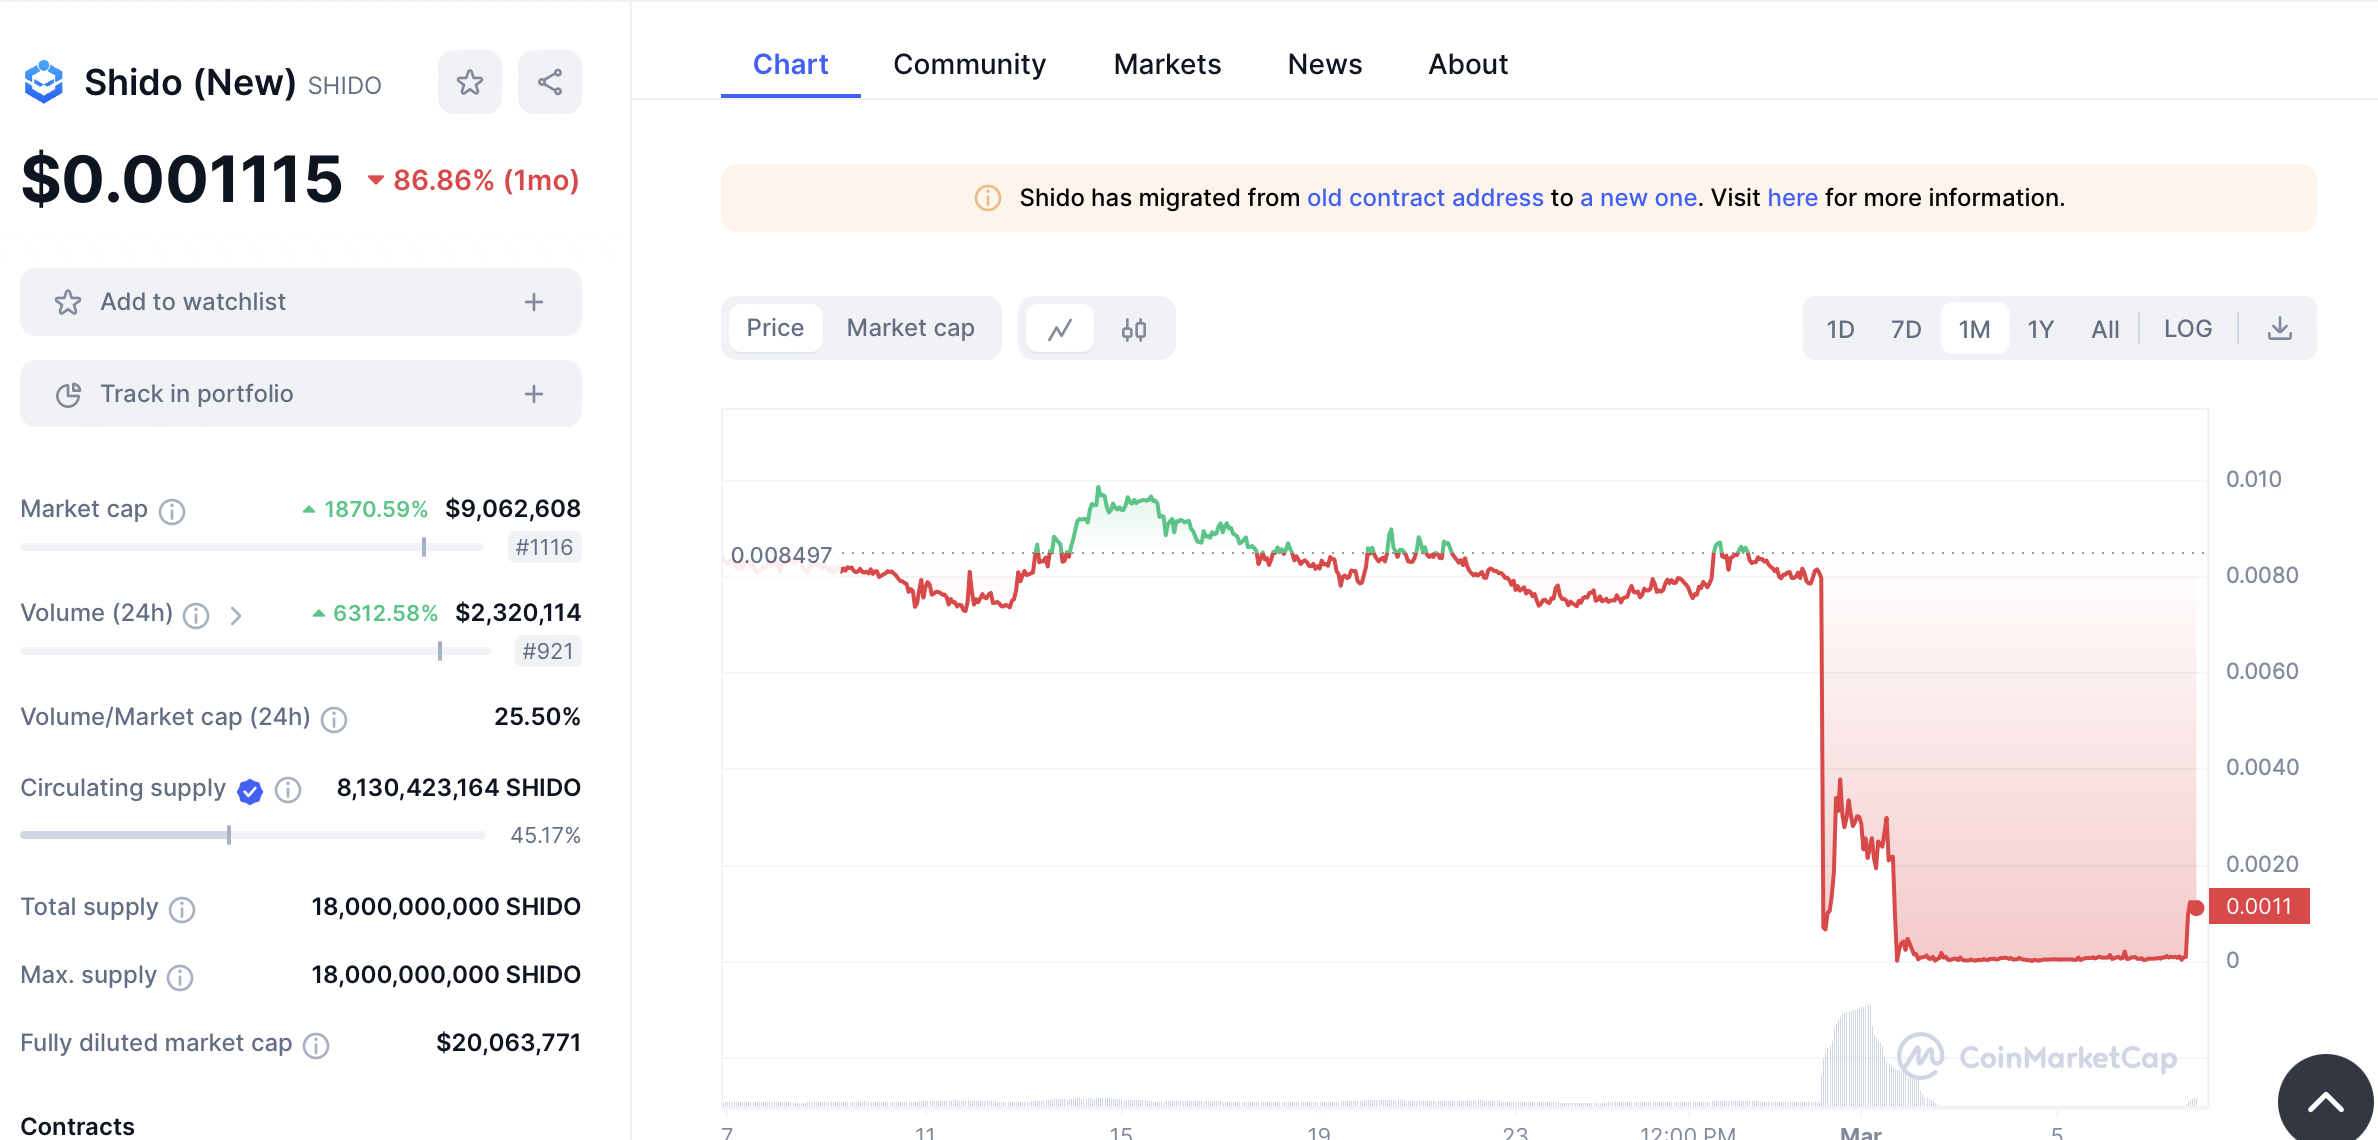
Task: Toggle LOG scale on chart
Action: [2187, 329]
